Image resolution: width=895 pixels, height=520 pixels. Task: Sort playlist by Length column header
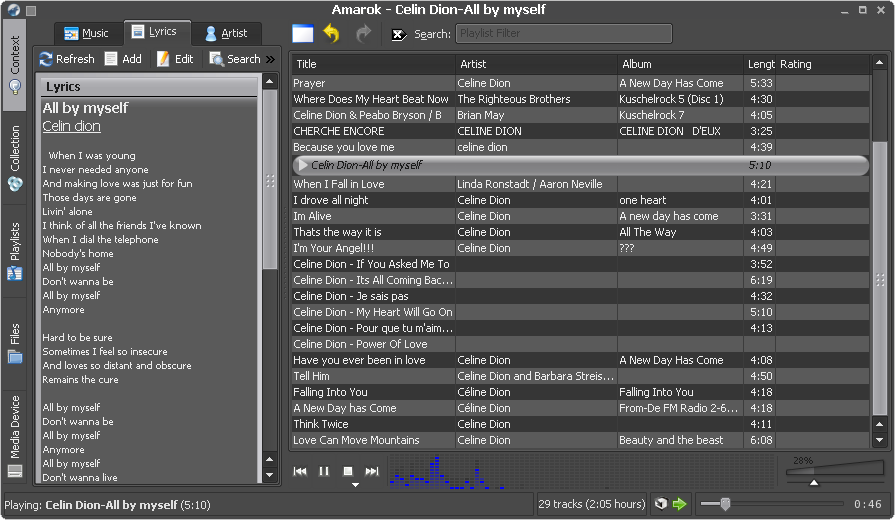(x=760, y=64)
